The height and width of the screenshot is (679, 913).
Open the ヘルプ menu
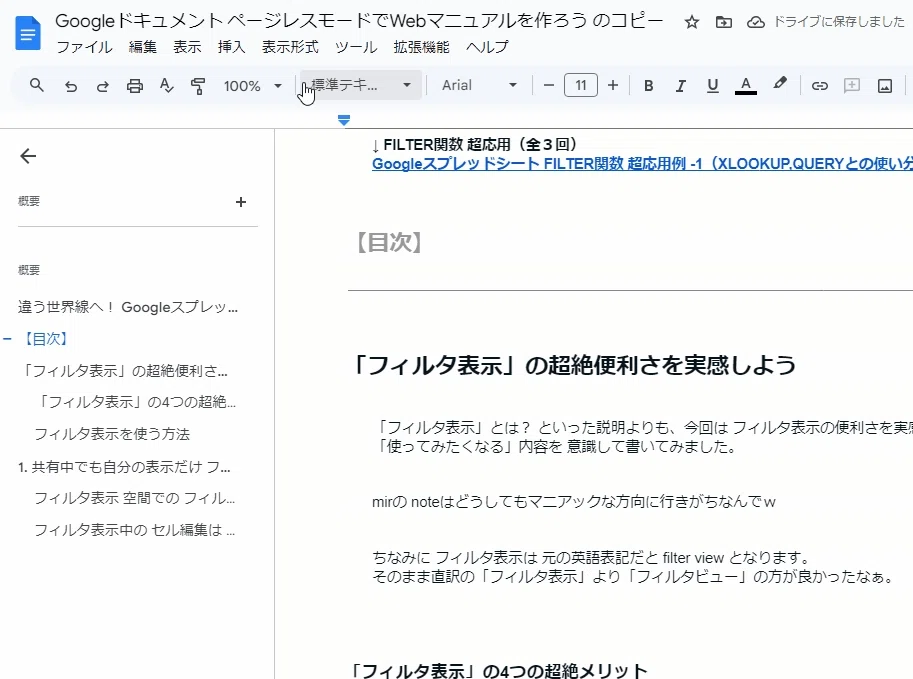(x=487, y=47)
